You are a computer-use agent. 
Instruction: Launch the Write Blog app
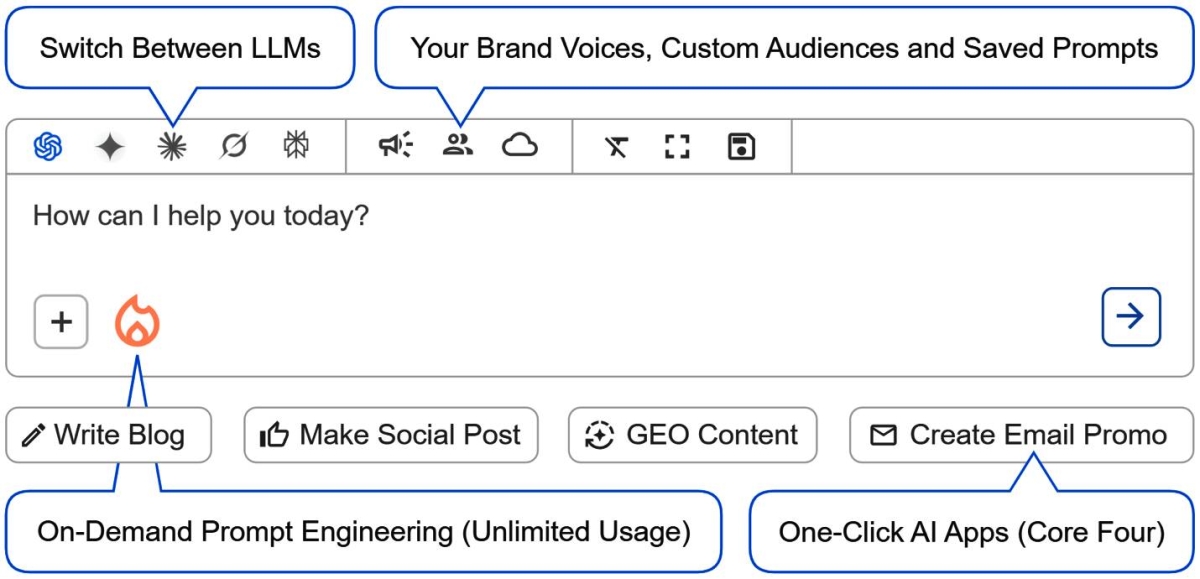(x=109, y=435)
